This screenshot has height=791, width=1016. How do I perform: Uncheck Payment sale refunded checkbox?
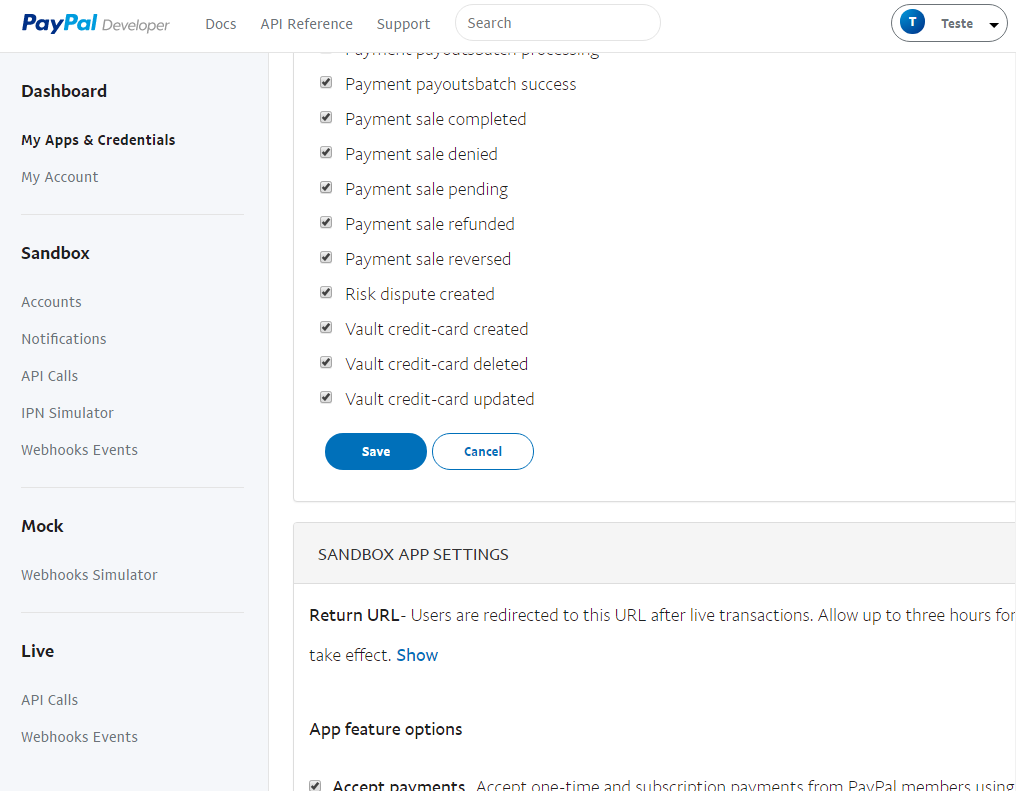pos(326,223)
